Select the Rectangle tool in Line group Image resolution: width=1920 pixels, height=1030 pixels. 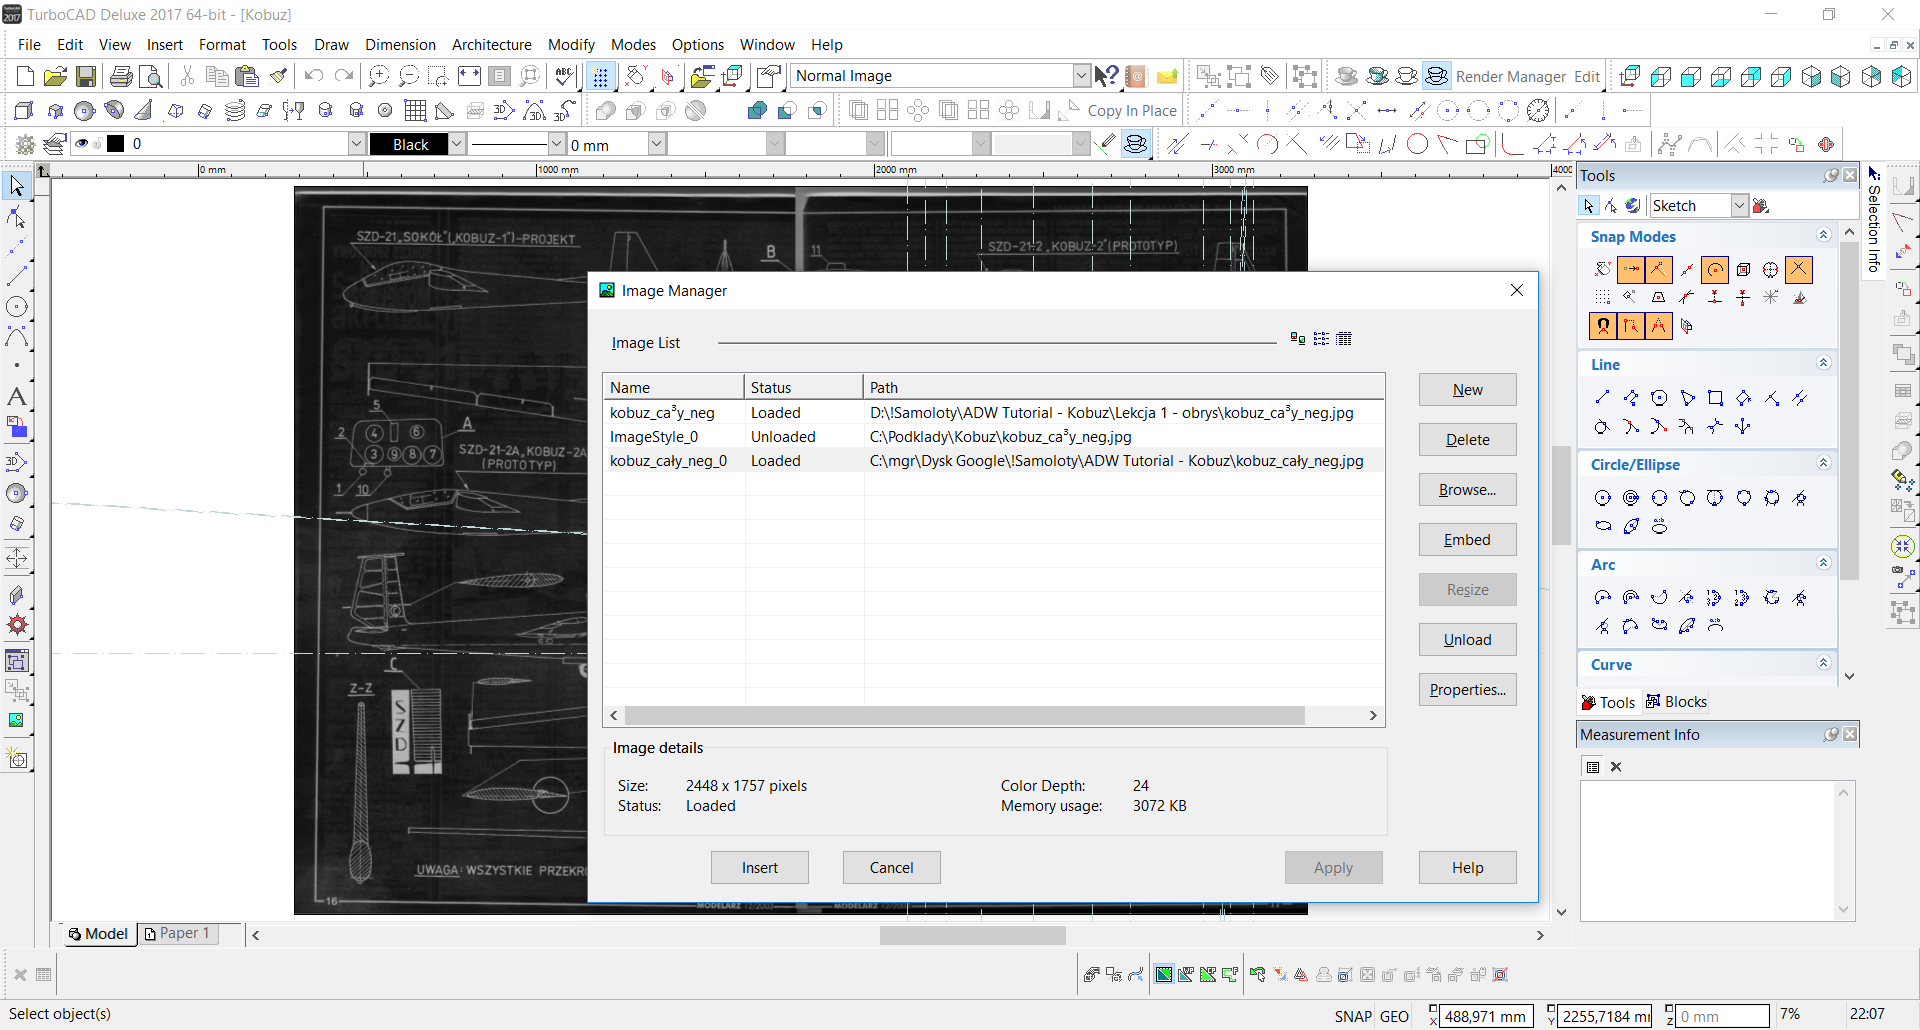(1715, 398)
